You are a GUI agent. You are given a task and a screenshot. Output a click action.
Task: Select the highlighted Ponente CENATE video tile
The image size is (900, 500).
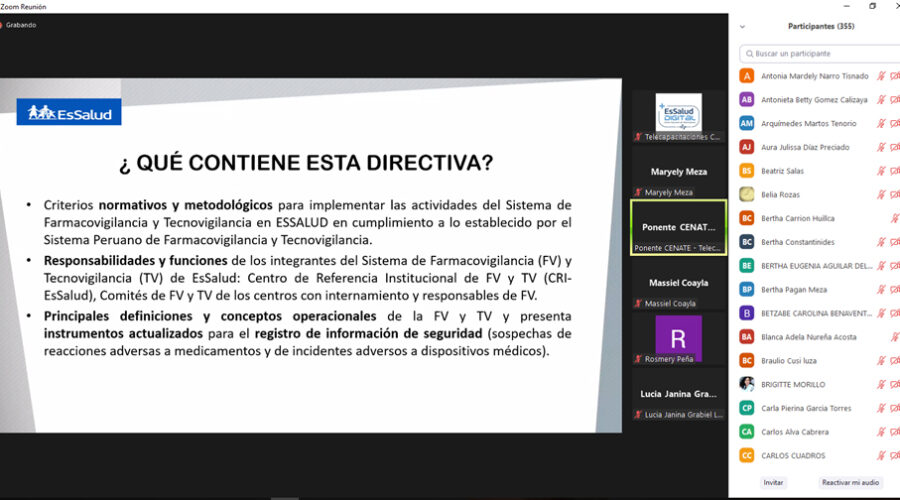(x=678, y=227)
